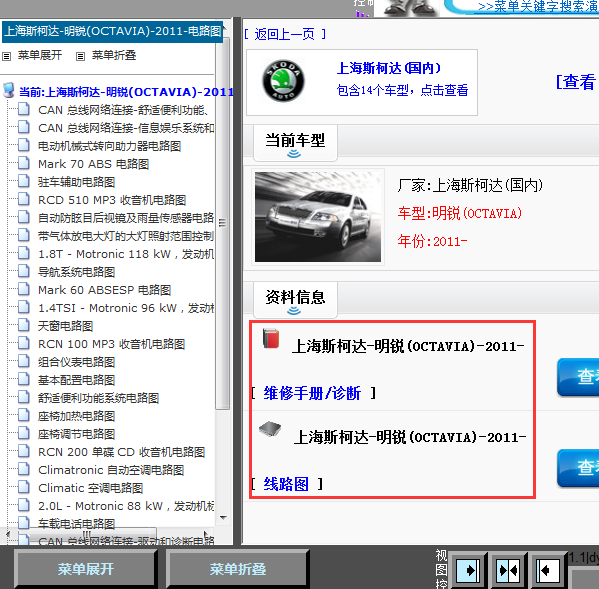Click the [查看 link at top right

tap(577, 82)
